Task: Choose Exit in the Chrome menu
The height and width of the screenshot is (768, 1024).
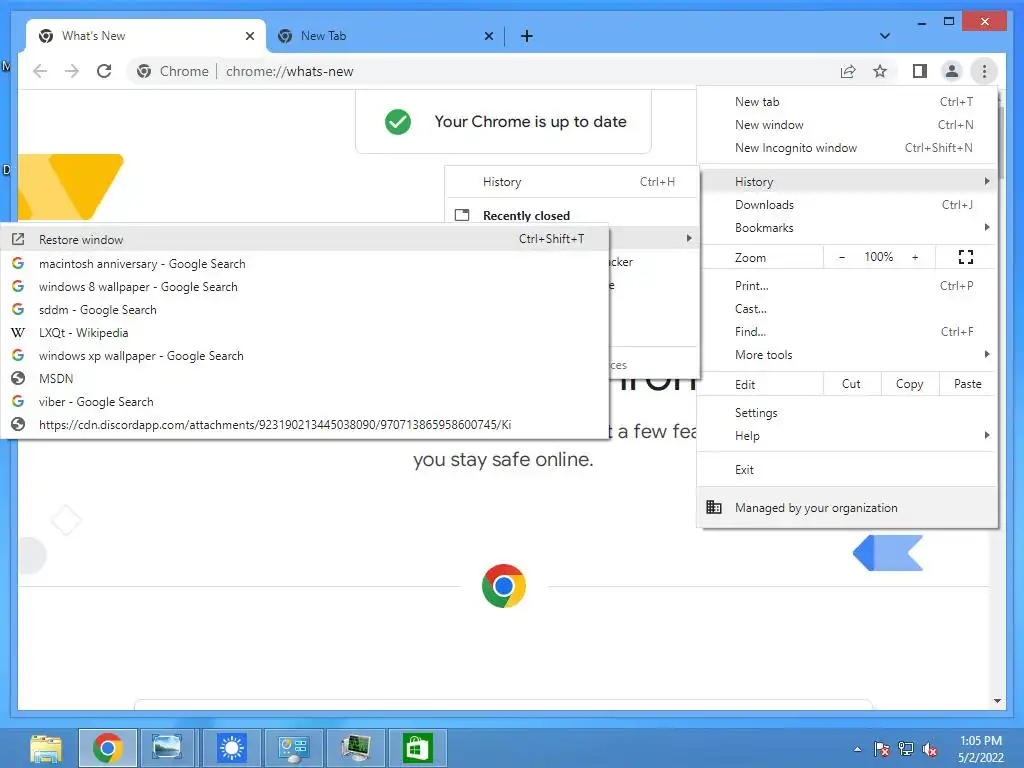Action: (847, 470)
